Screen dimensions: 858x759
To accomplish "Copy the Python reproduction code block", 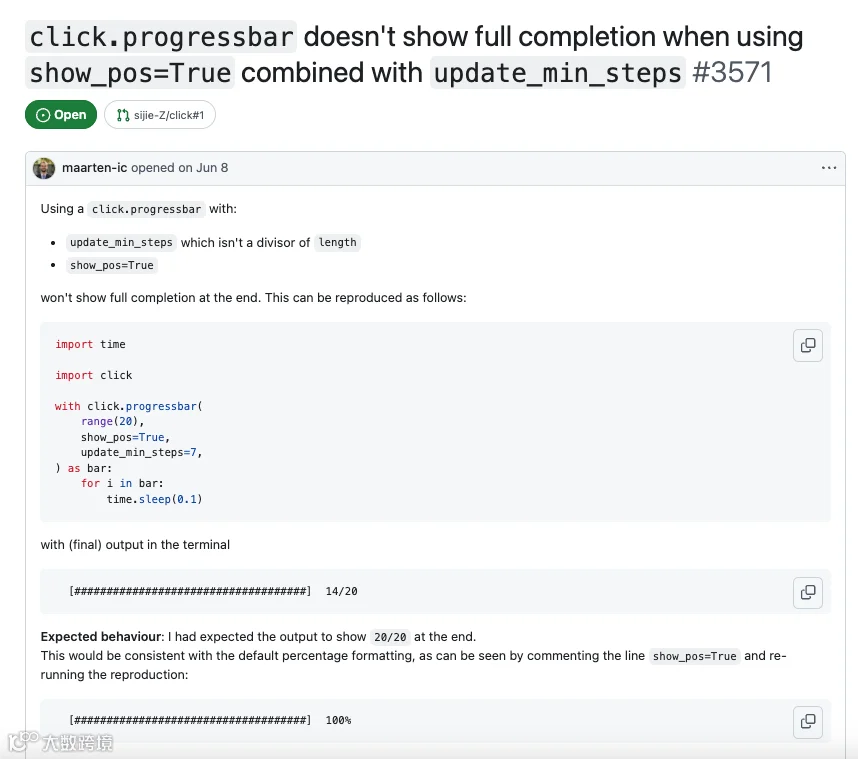I will pos(808,345).
